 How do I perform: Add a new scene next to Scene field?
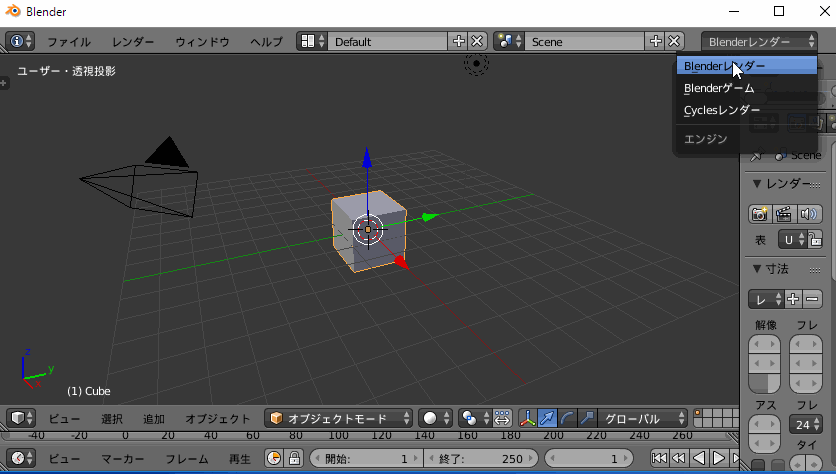tap(656, 41)
